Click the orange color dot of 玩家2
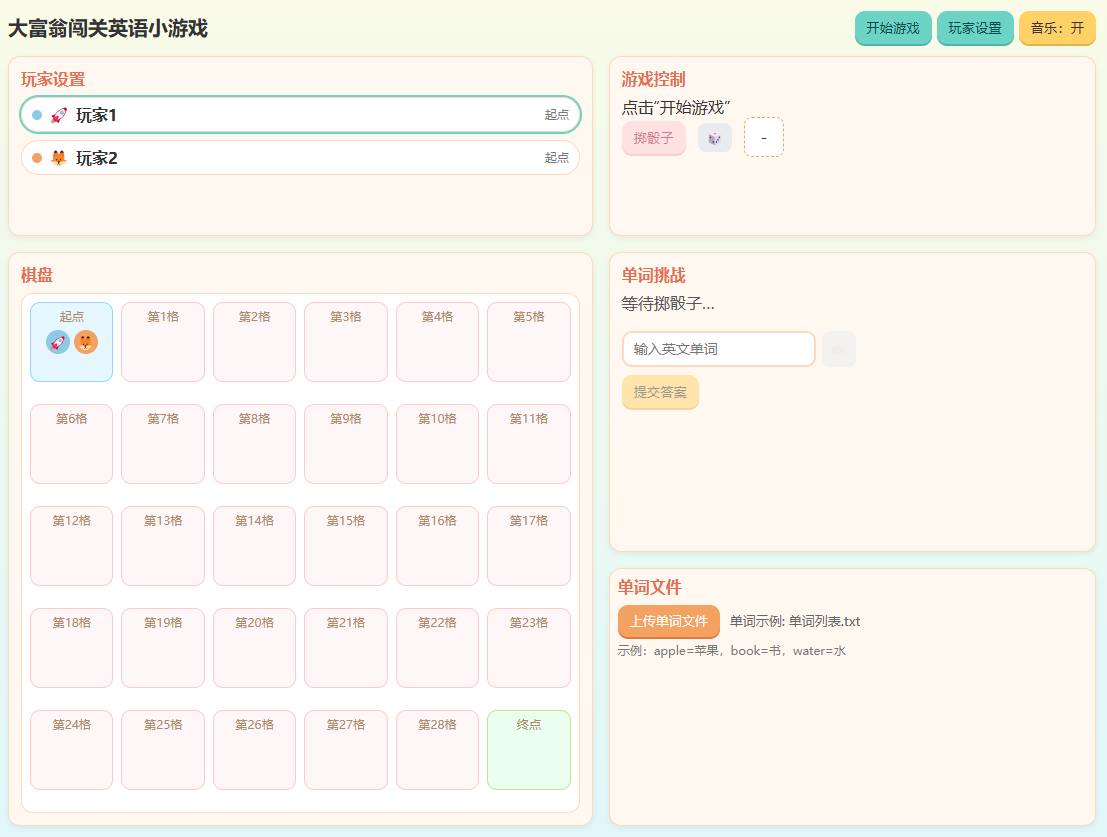 [x=37, y=158]
